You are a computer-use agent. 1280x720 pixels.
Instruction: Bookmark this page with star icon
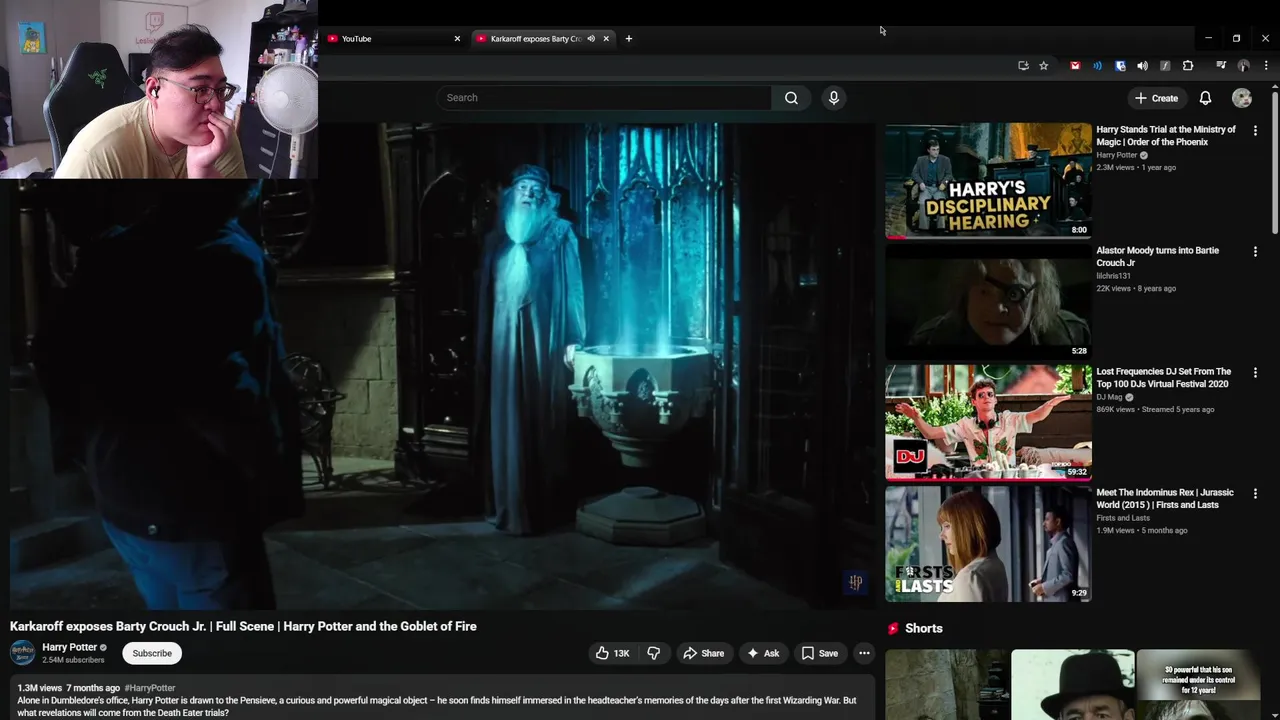(x=1043, y=66)
